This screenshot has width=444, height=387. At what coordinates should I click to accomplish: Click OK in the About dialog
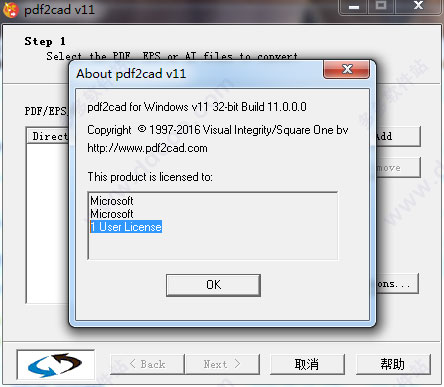[213, 285]
